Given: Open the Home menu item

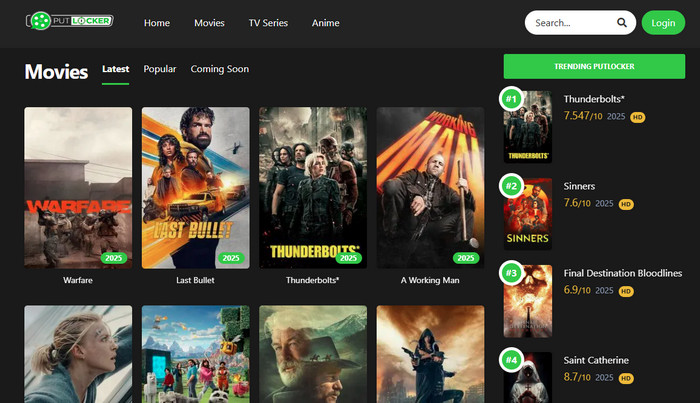Looking at the screenshot, I should [x=157, y=23].
